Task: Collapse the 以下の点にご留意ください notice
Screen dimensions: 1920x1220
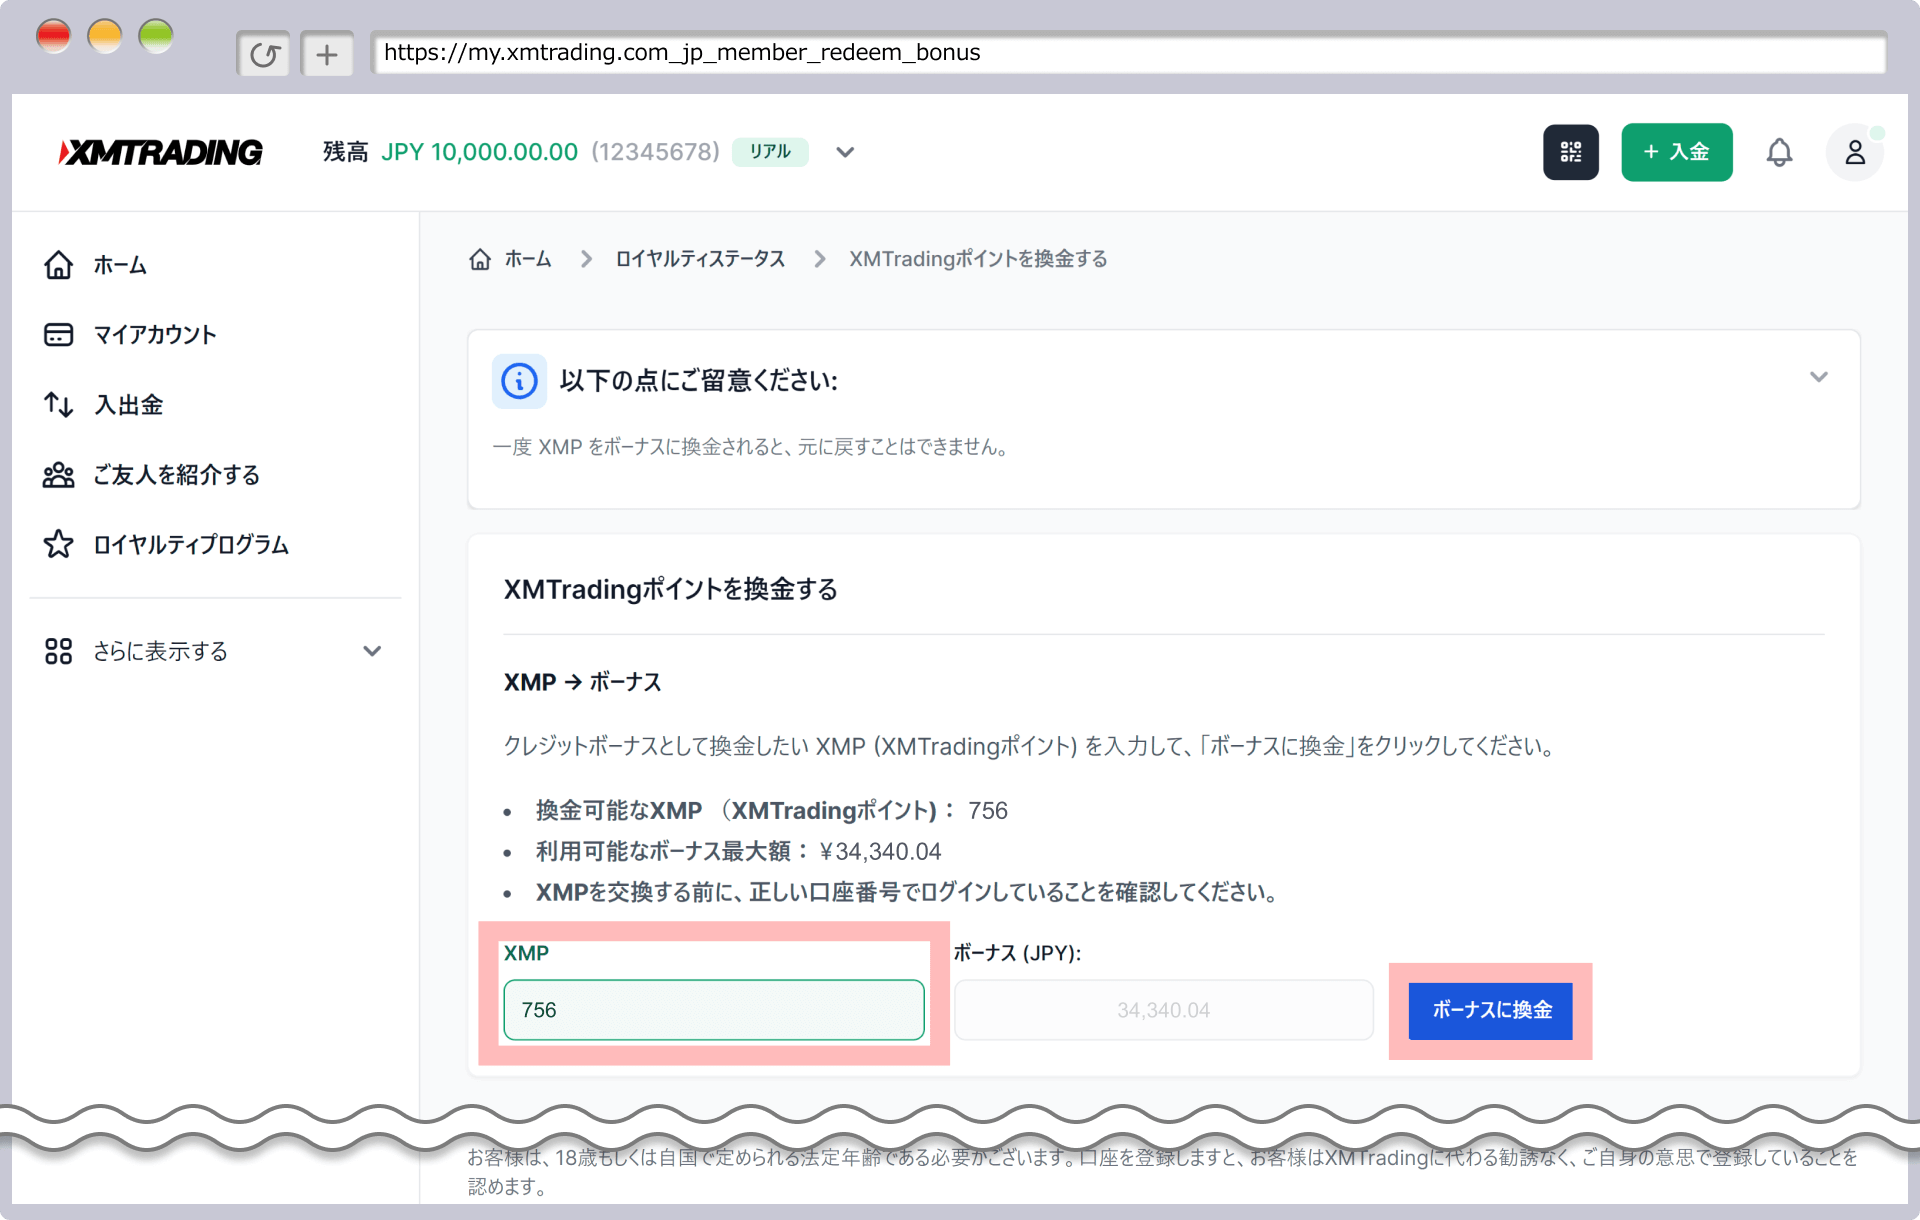Action: click(x=1819, y=378)
